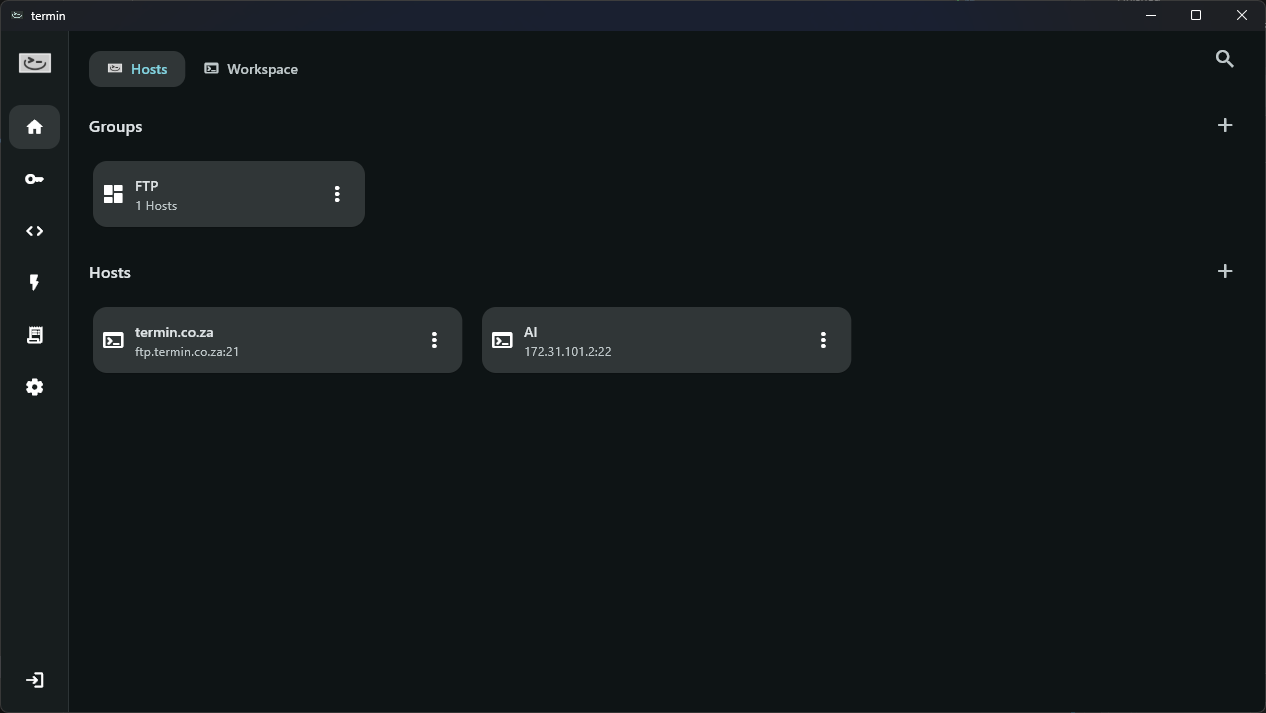
Task: Click the search magnifier icon
Action: pyautogui.click(x=1225, y=59)
